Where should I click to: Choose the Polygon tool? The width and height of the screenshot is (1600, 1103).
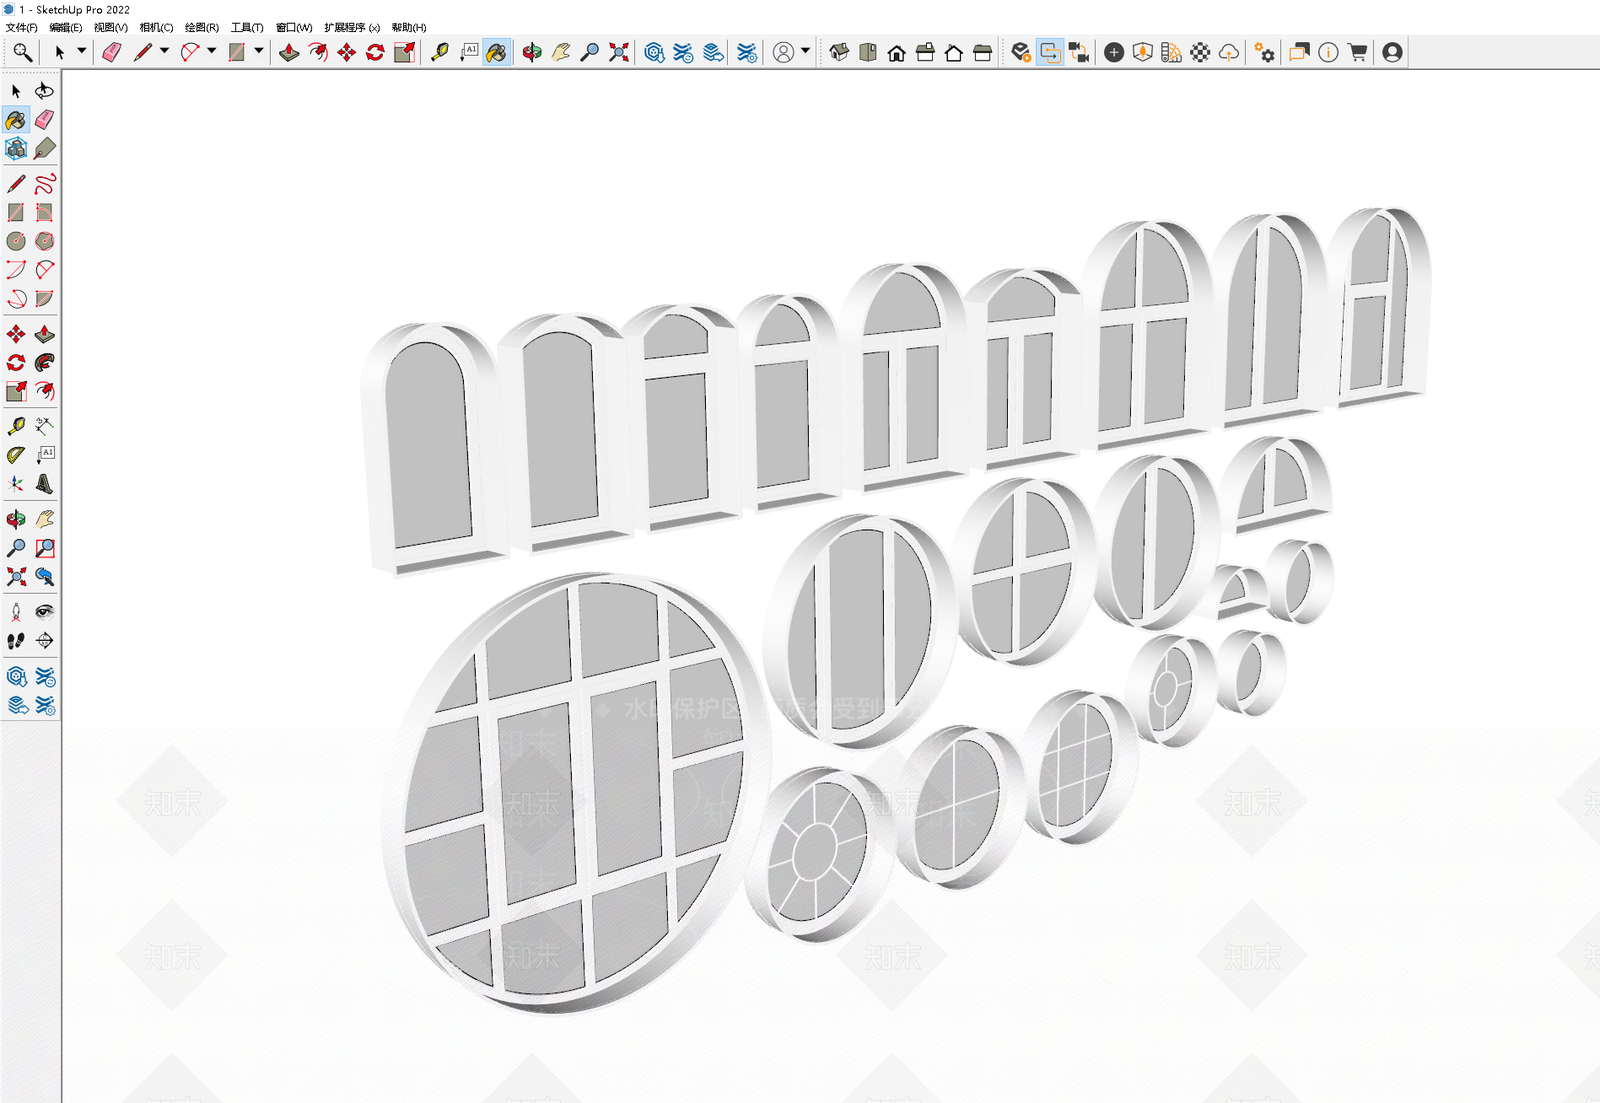[45, 241]
